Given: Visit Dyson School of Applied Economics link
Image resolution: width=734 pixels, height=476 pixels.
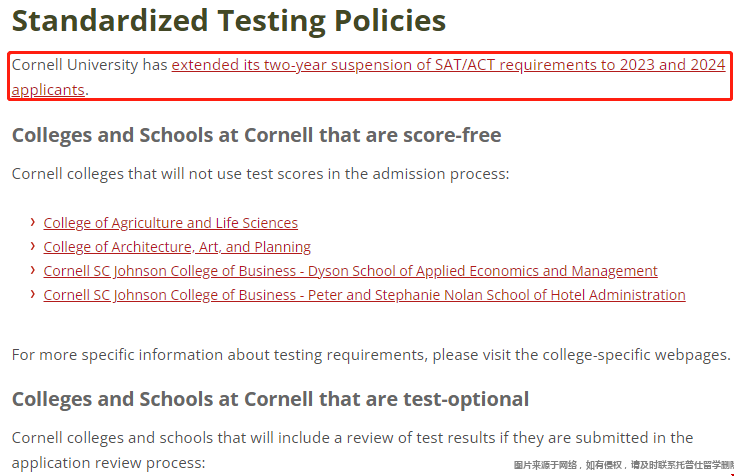Looking at the screenshot, I should click(350, 271).
